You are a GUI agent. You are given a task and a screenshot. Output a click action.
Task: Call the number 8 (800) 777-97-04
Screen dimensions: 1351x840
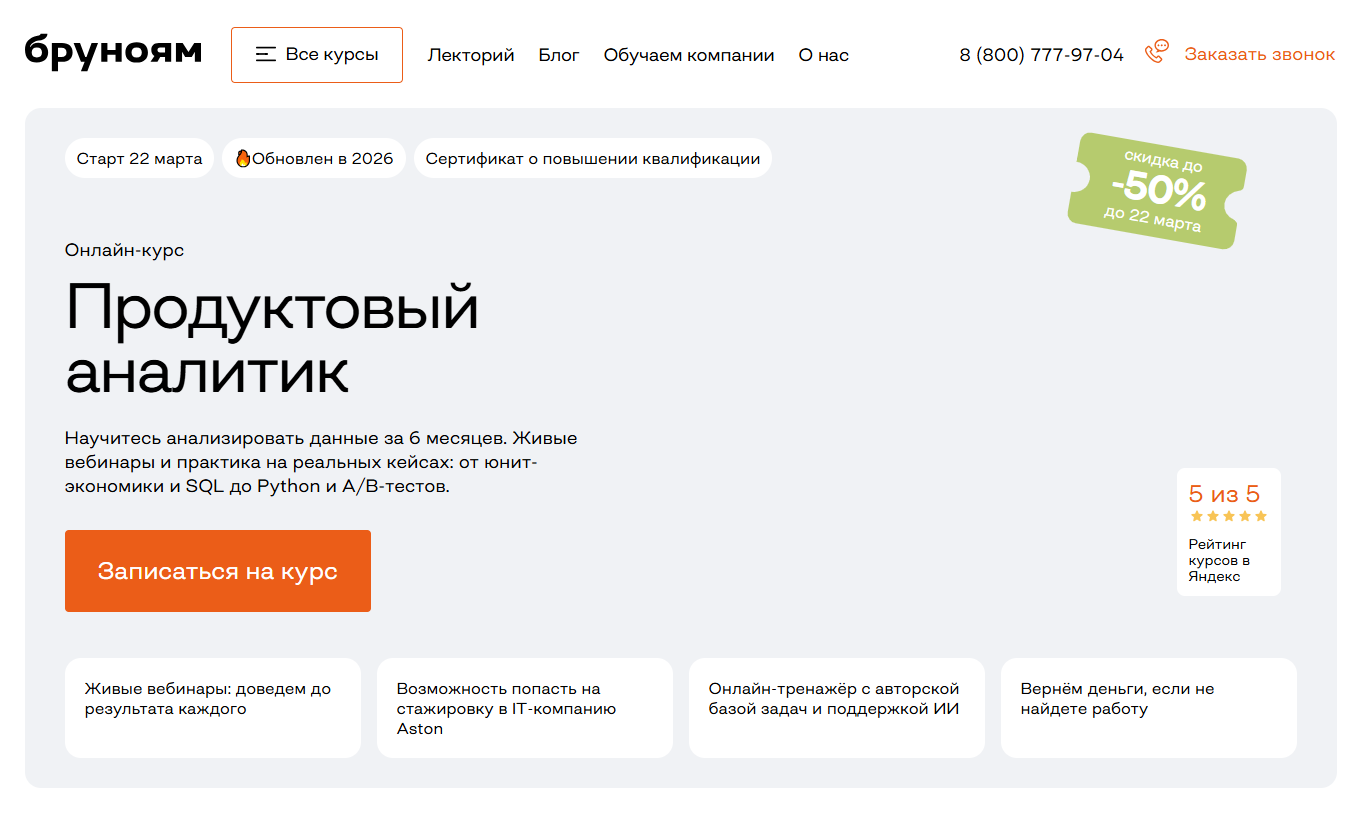point(1041,55)
